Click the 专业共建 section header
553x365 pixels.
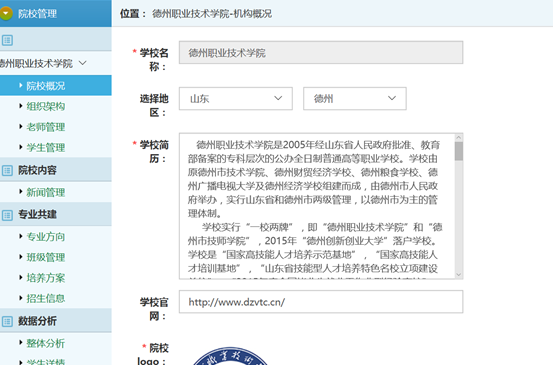(x=37, y=214)
